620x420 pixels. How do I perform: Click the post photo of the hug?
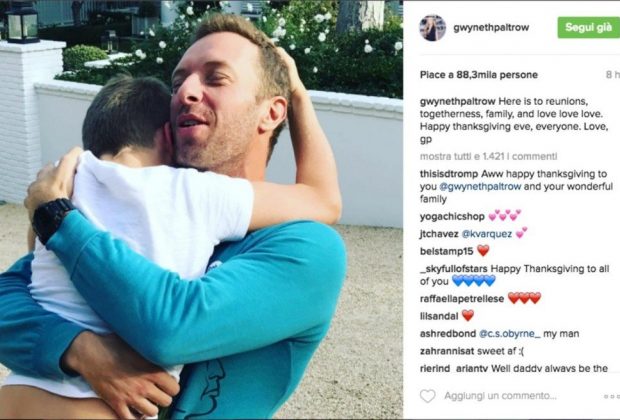[201, 210]
